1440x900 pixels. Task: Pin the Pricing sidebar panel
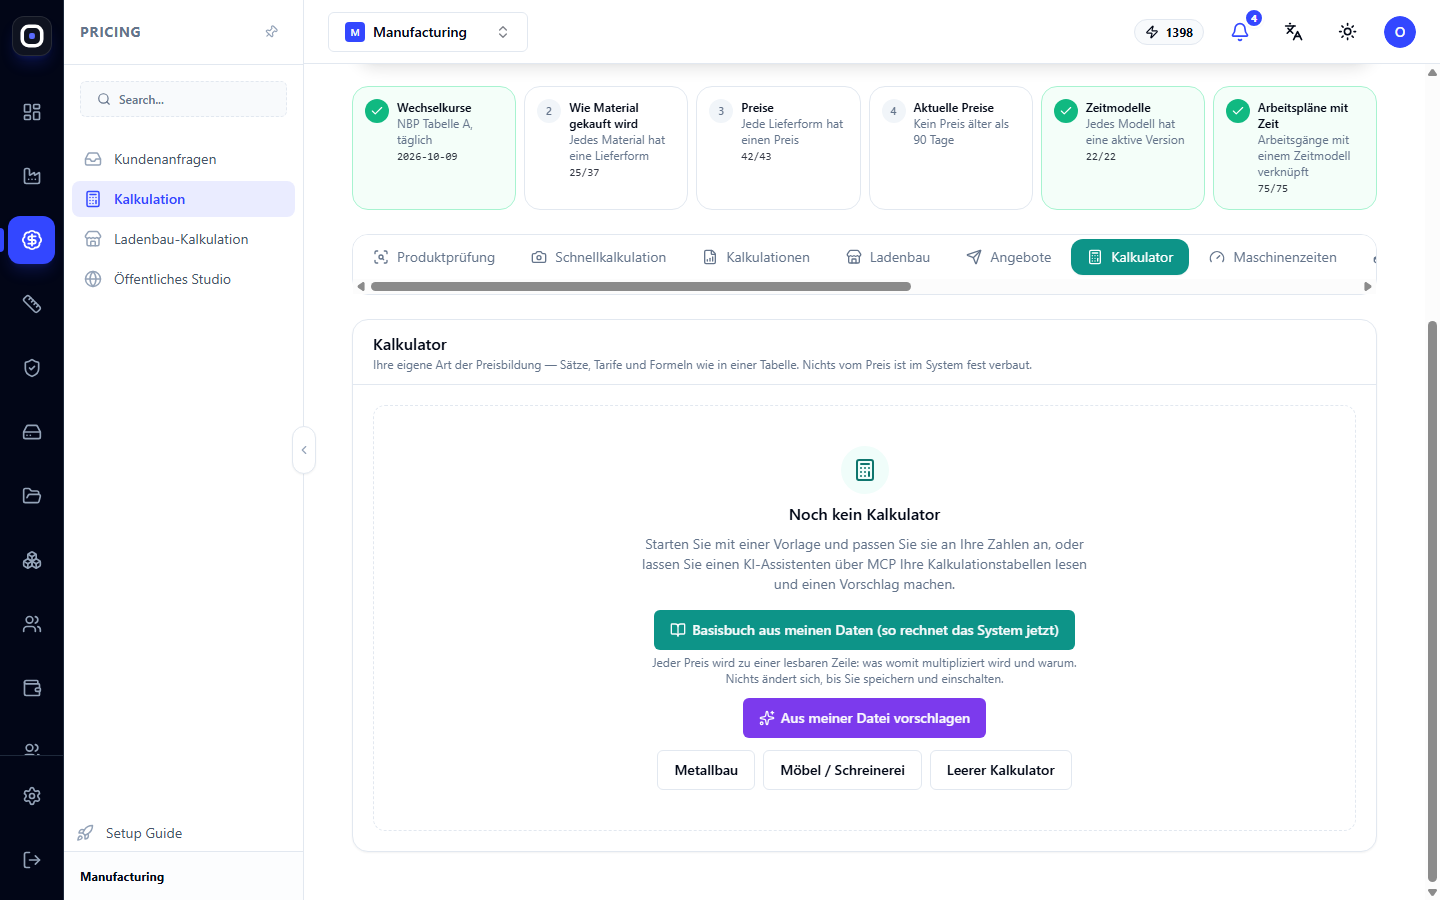(x=271, y=32)
